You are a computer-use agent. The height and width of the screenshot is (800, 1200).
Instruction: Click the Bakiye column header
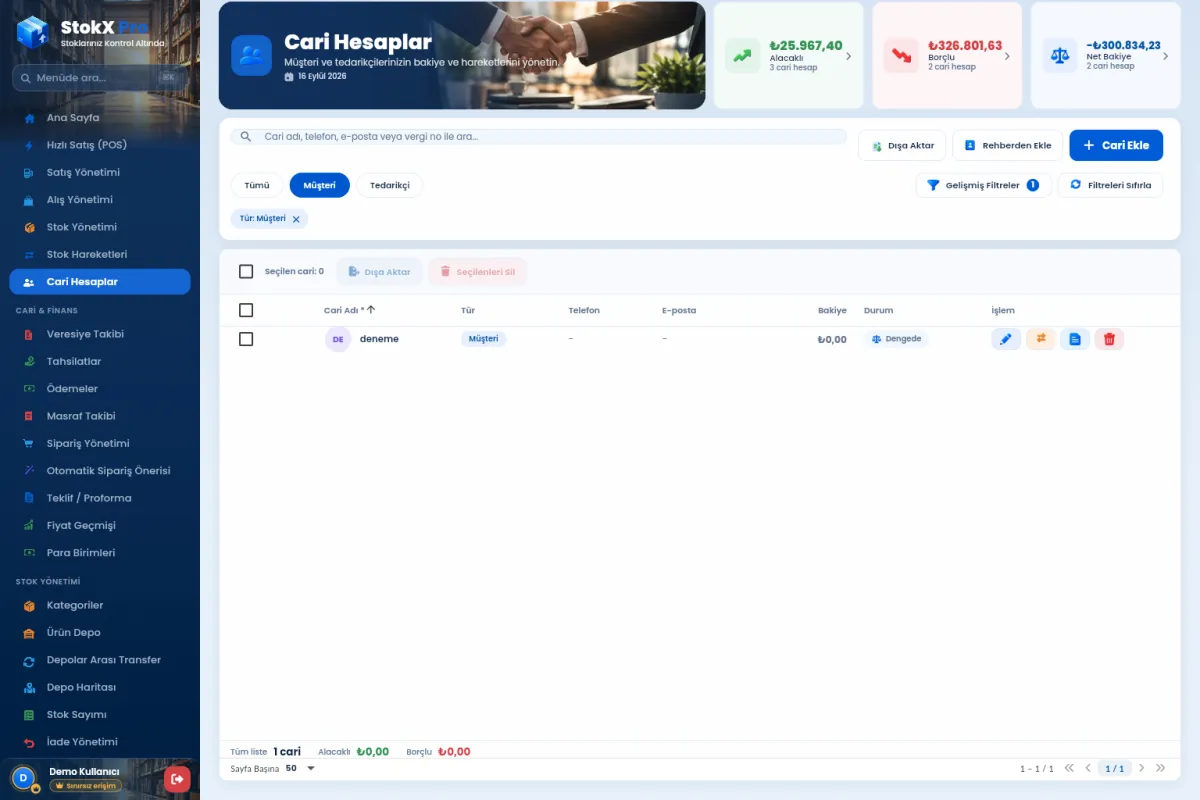pos(832,310)
